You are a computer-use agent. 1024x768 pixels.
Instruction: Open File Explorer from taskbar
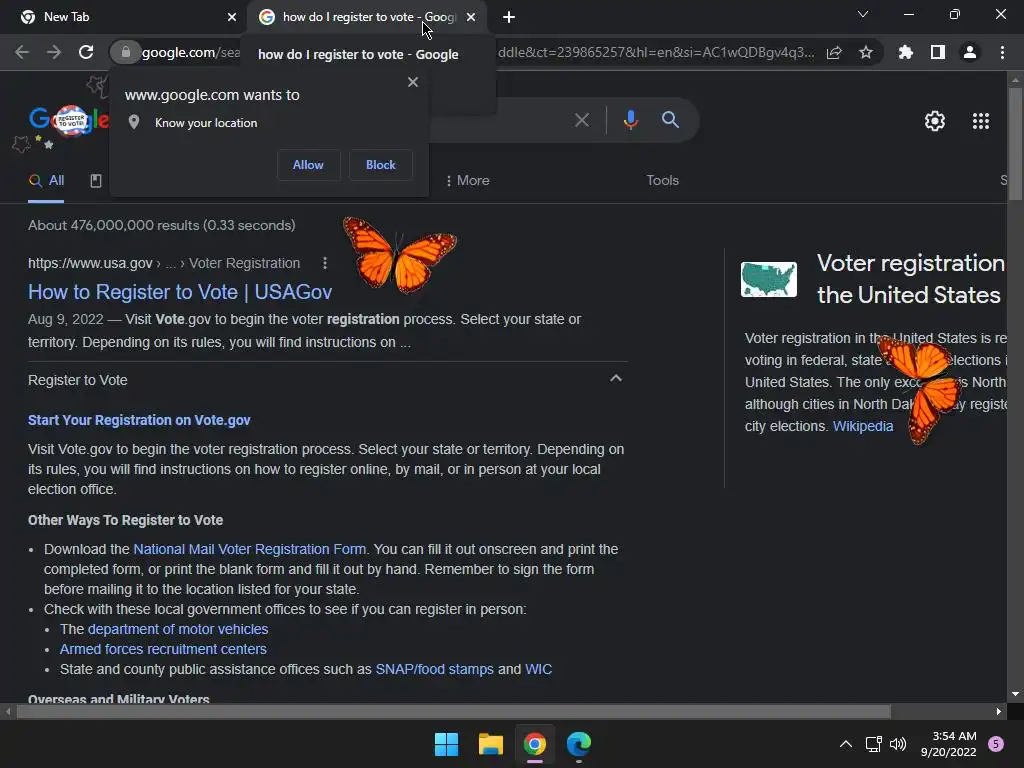pyautogui.click(x=490, y=744)
